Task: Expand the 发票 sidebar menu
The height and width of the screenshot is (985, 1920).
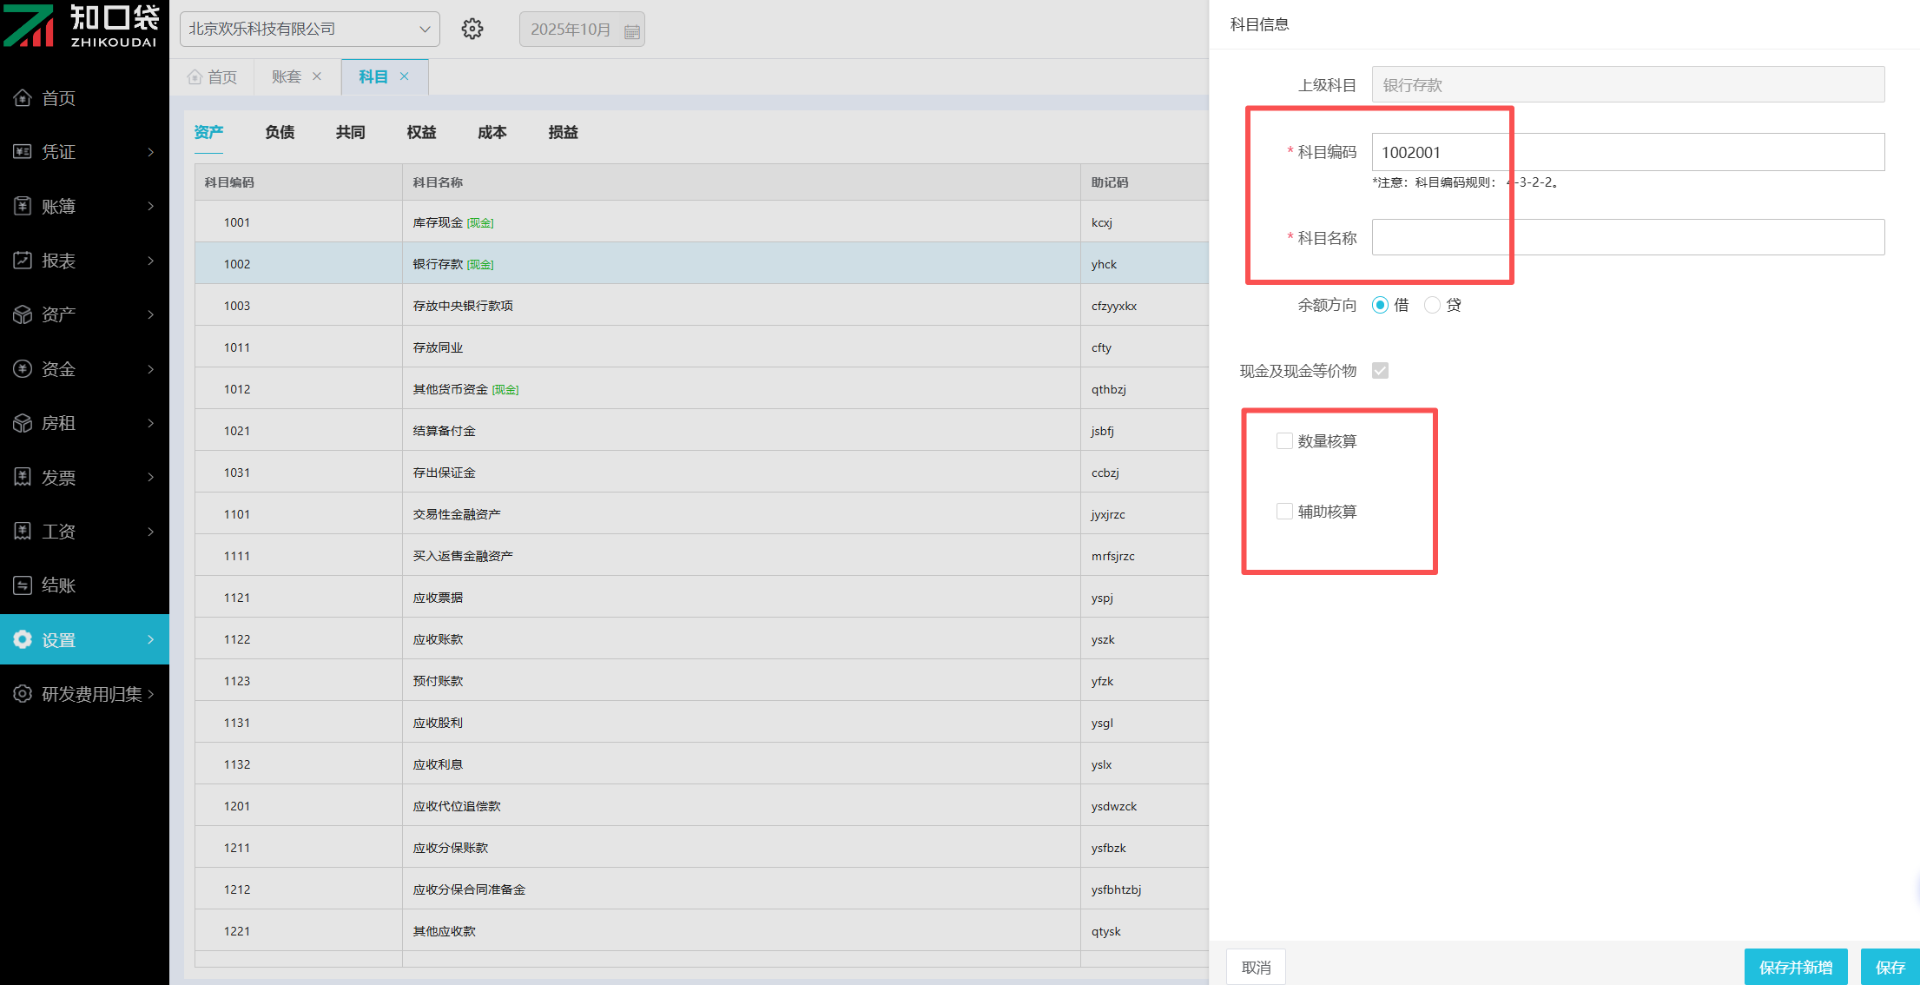Action: (84, 477)
